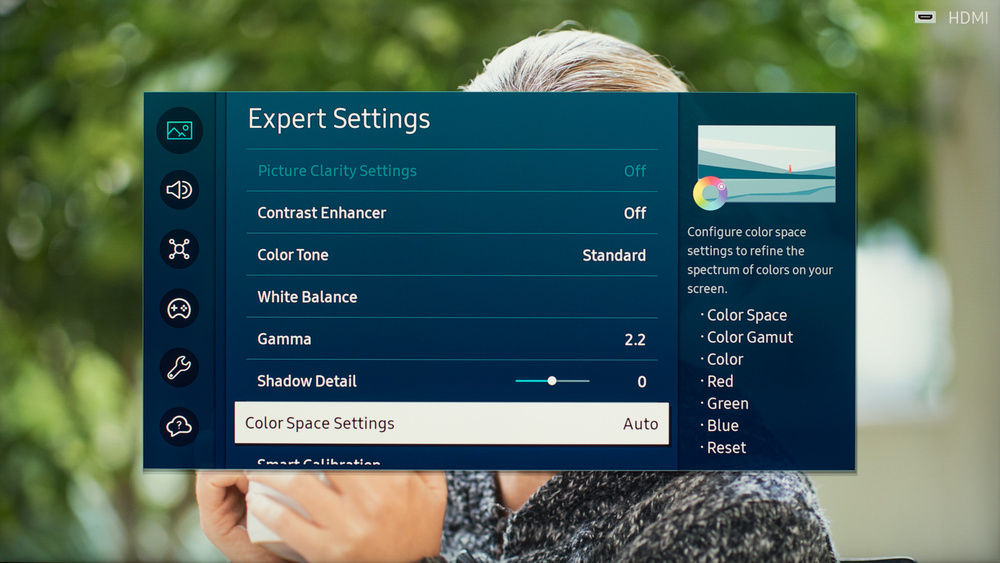Screen dimensions: 1000x563
Task: Open the Connection network icon
Action: (x=179, y=249)
